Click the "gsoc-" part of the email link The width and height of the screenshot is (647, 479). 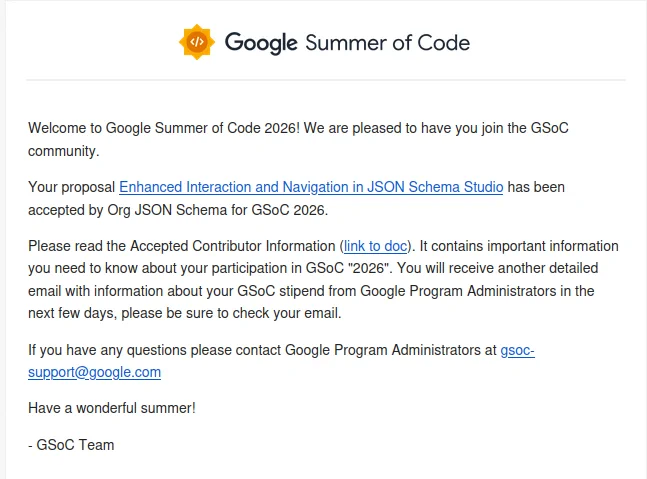pos(517,350)
